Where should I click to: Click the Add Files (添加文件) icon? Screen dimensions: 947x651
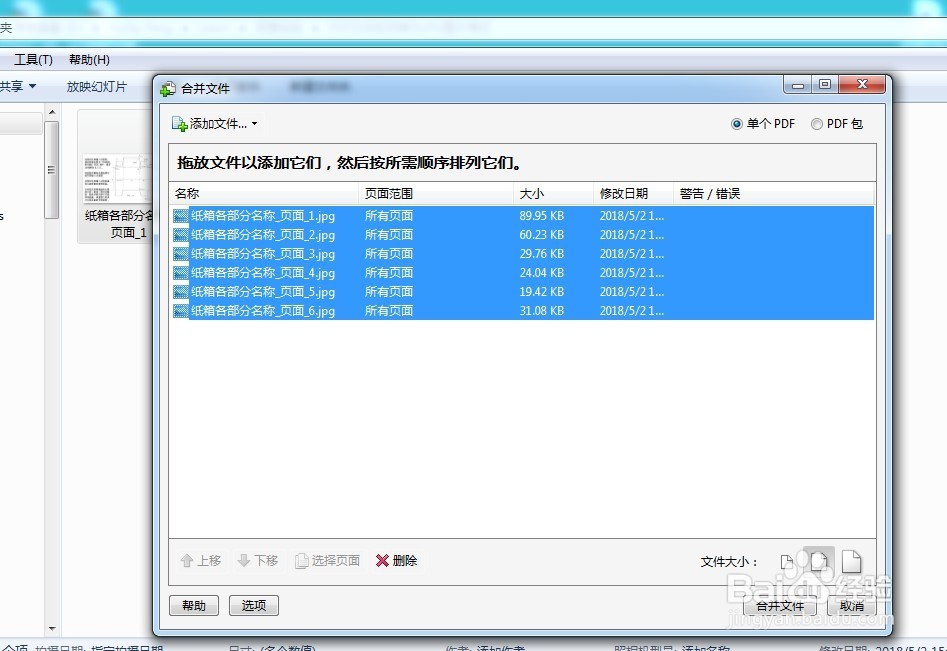(179, 124)
